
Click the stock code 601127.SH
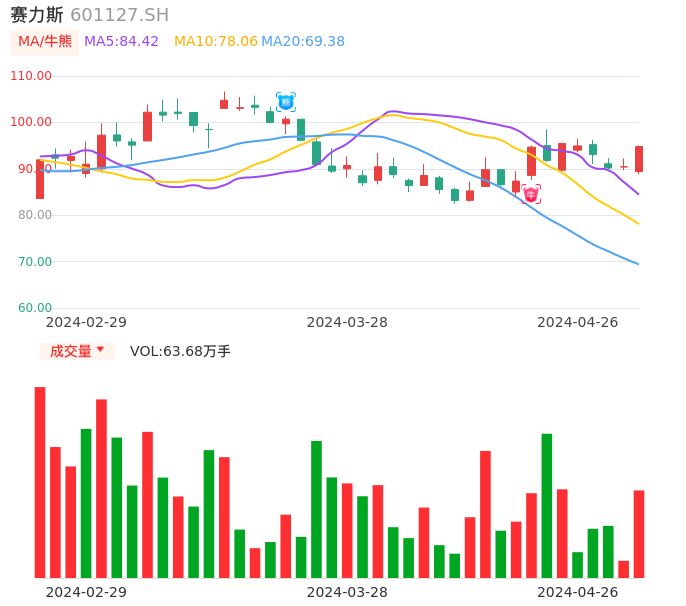click(x=119, y=15)
